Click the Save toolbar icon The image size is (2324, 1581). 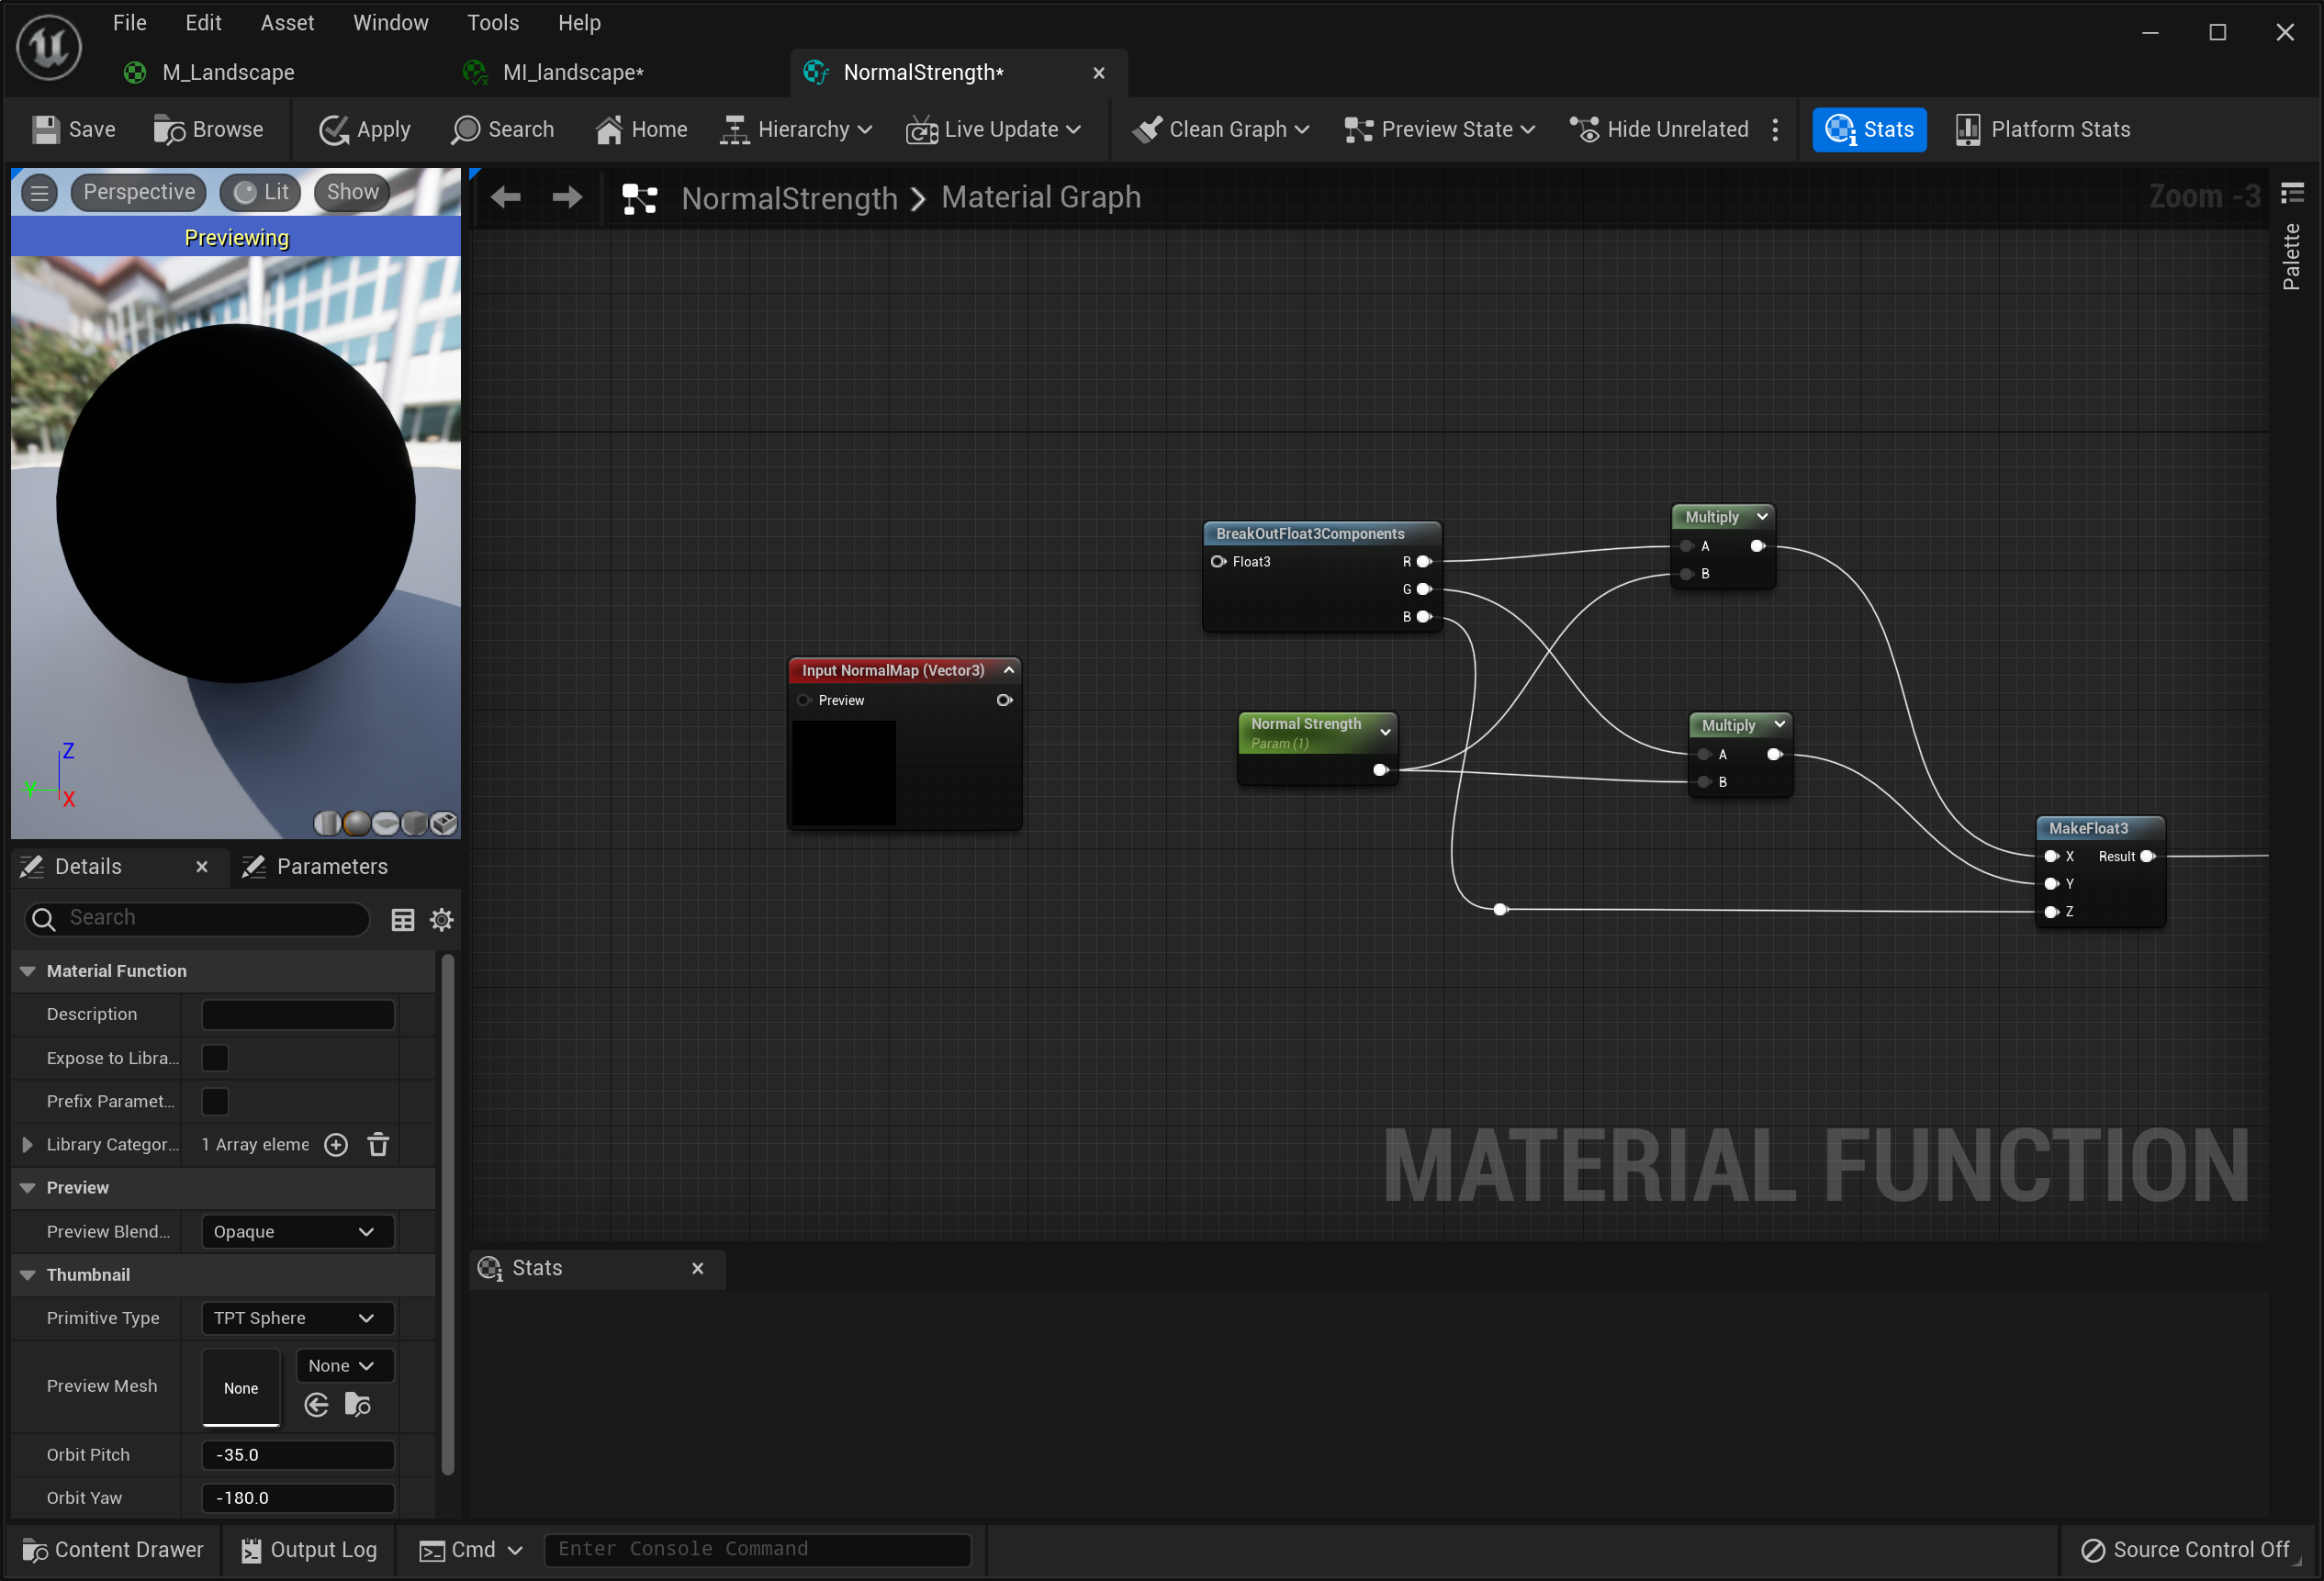[x=47, y=130]
